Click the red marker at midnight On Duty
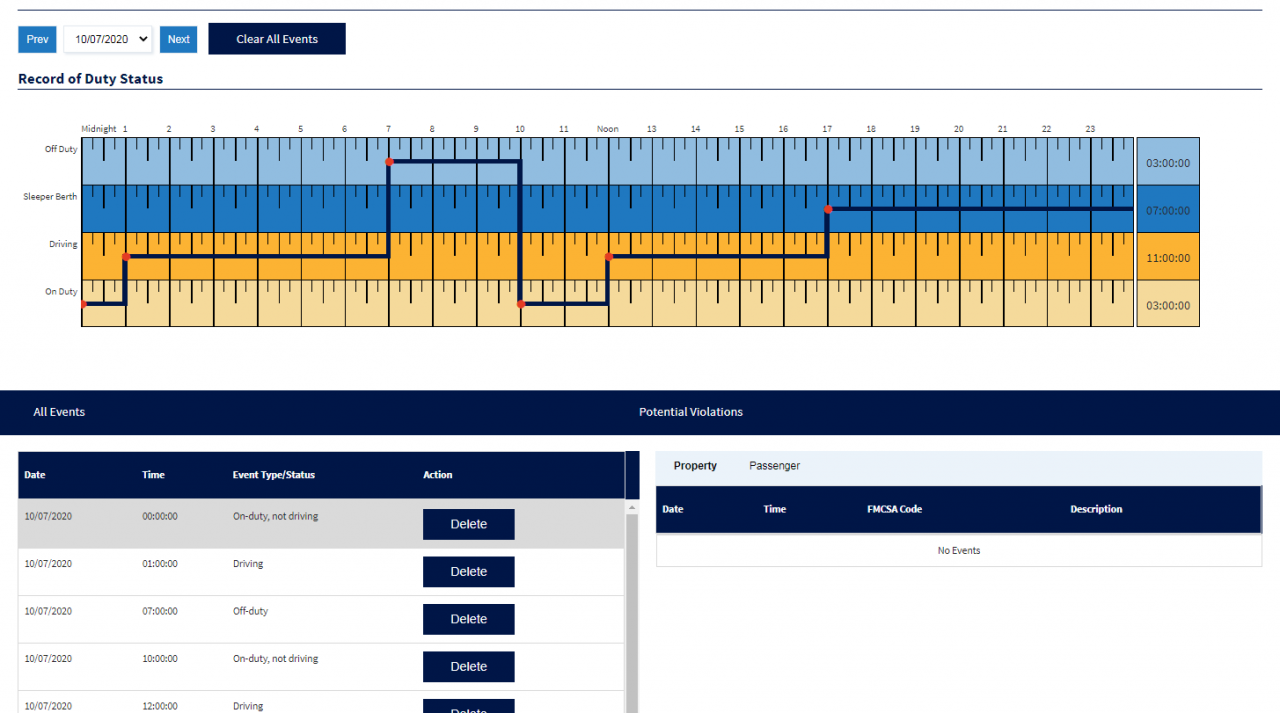Image resolution: width=1280 pixels, height=713 pixels. [83, 303]
